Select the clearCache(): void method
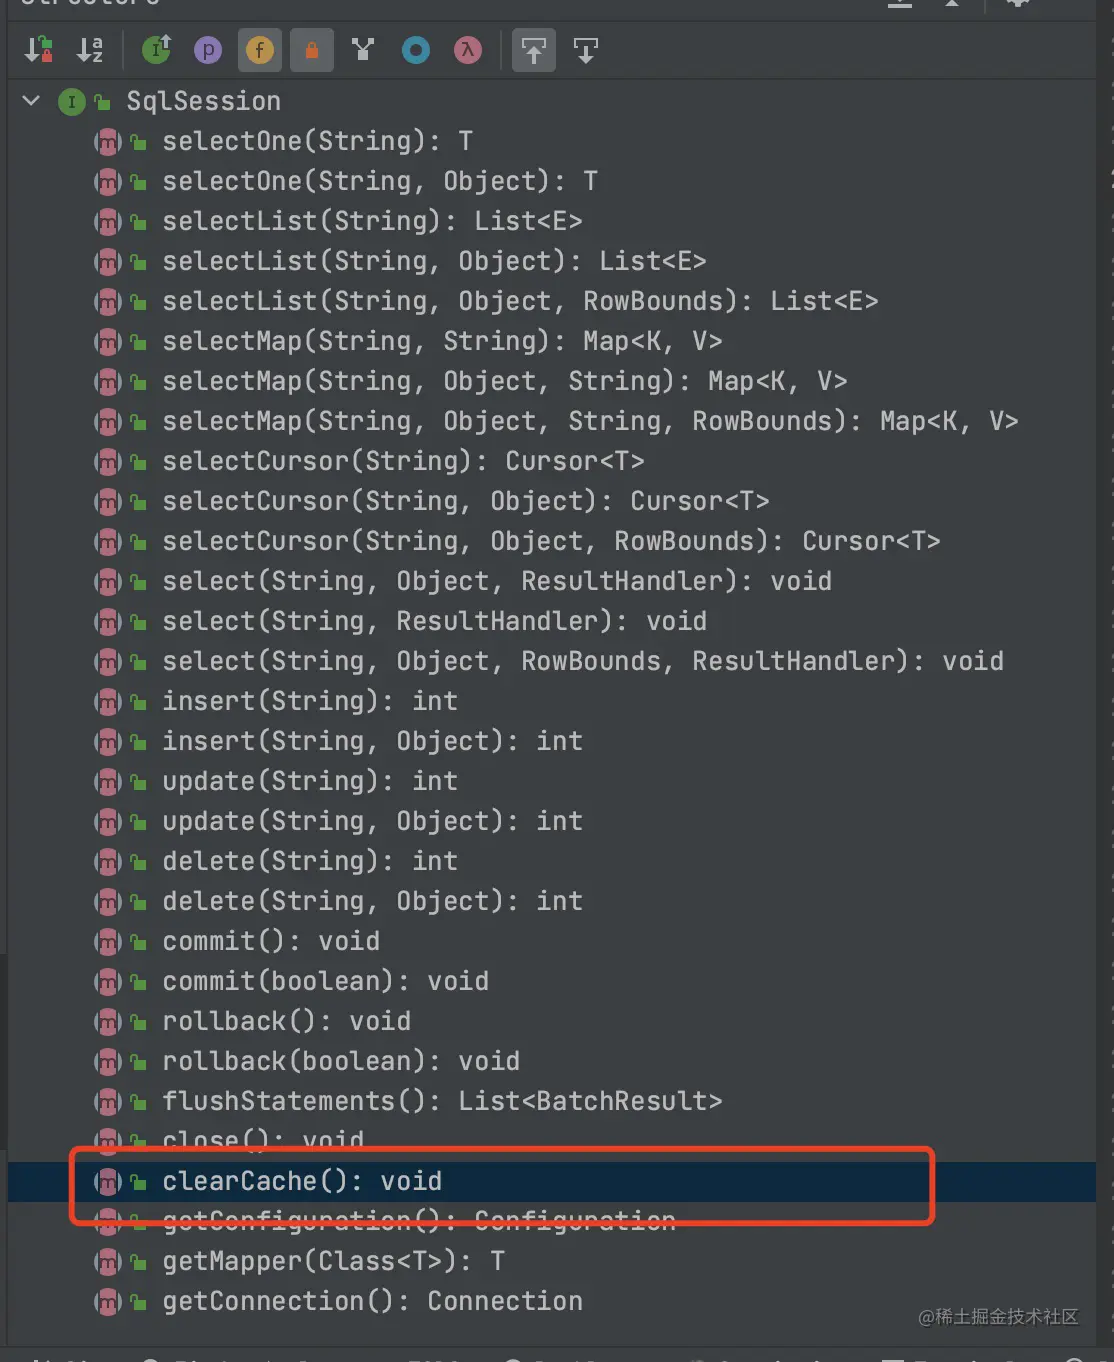The height and width of the screenshot is (1362, 1114). pos(302,1181)
